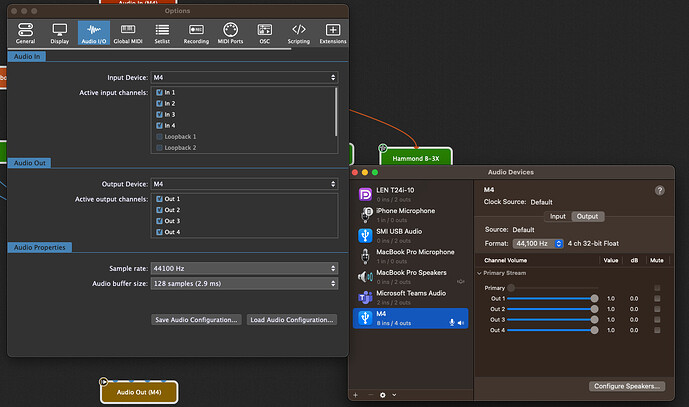Screen dimensions: 689x407
Task: Select the Hammond B-3X plugin block
Action: [416, 157]
